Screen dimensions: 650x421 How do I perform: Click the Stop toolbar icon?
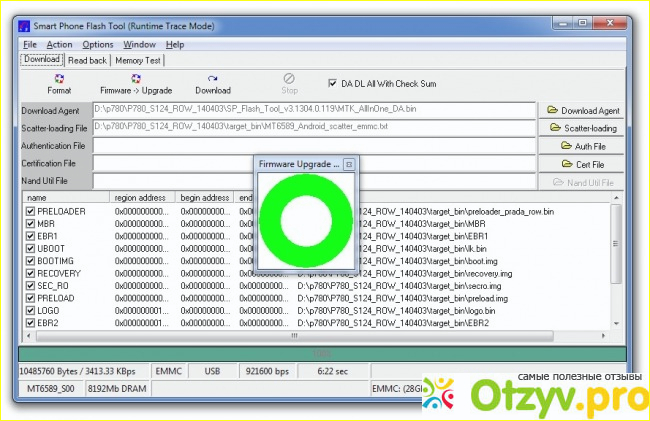click(289, 83)
